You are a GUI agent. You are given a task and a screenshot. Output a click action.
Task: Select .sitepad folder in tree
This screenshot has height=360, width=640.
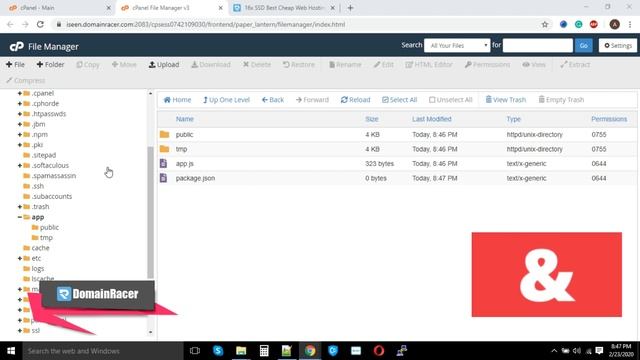point(44,155)
